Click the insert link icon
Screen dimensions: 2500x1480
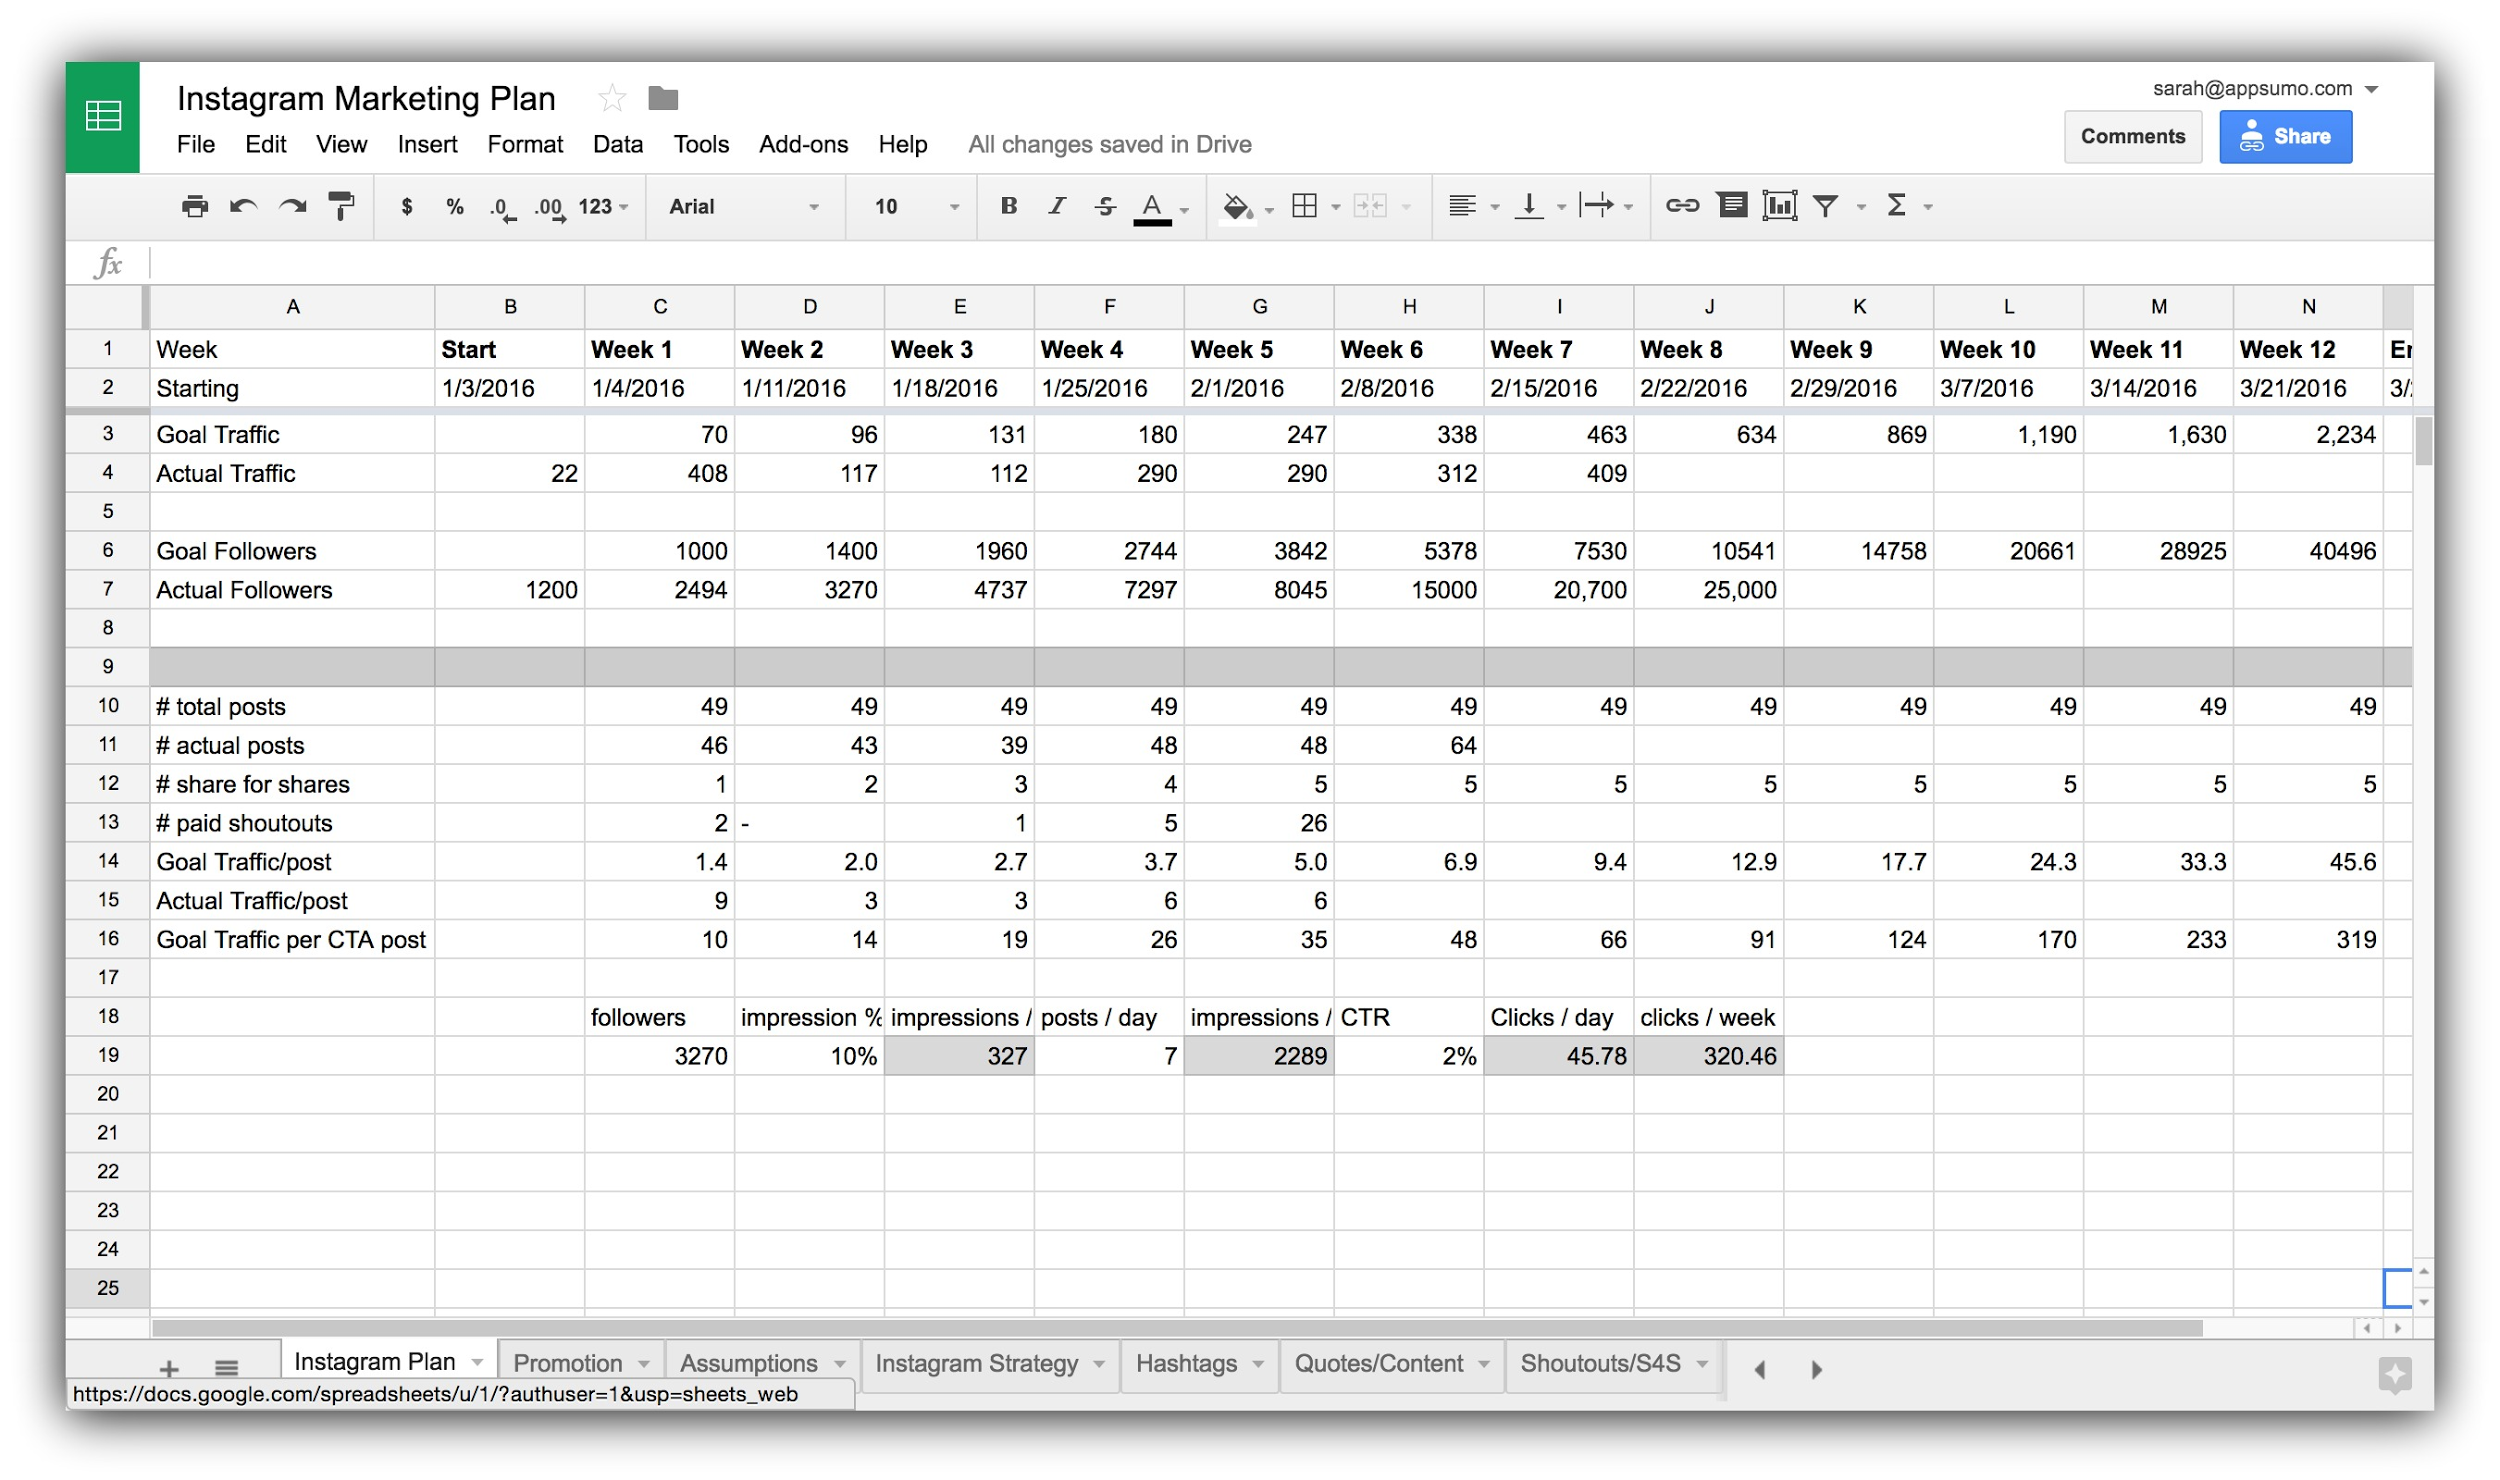pyautogui.click(x=1681, y=206)
